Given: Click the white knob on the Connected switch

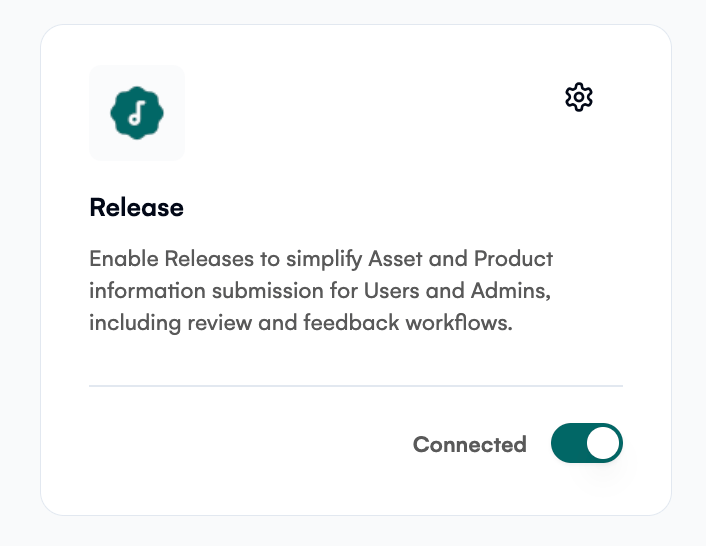Looking at the screenshot, I should tap(603, 443).
